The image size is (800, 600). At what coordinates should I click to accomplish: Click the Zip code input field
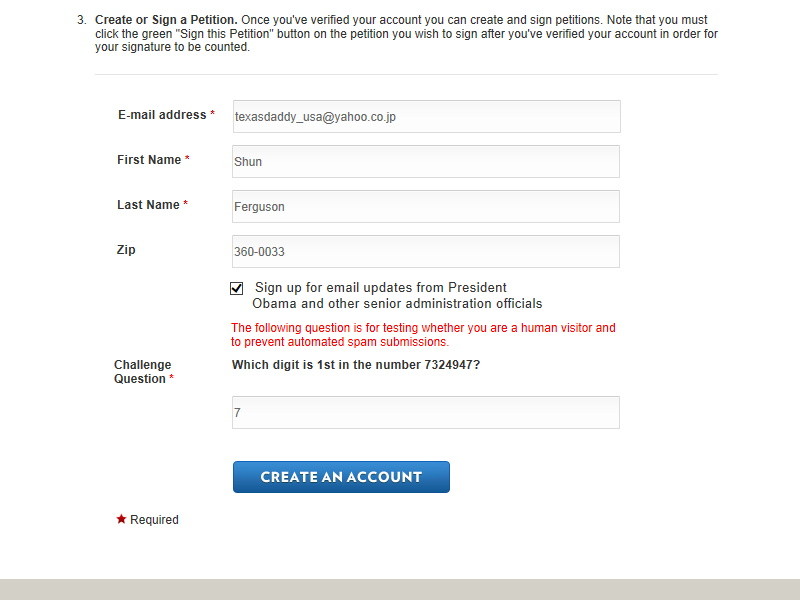tap(426, 251)
